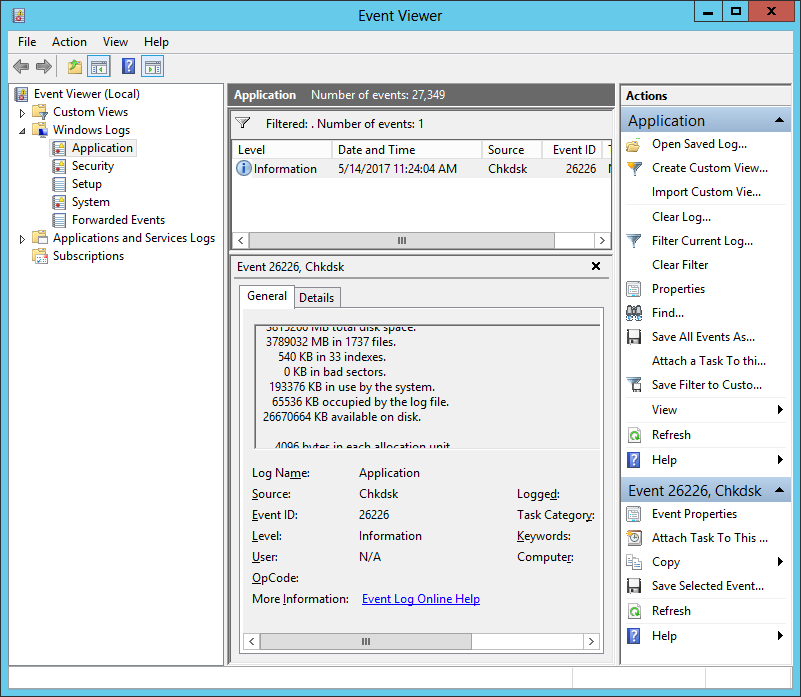Click Clear Log... in the Actions pane
The image size is (801, 697).
pos(681,217)
